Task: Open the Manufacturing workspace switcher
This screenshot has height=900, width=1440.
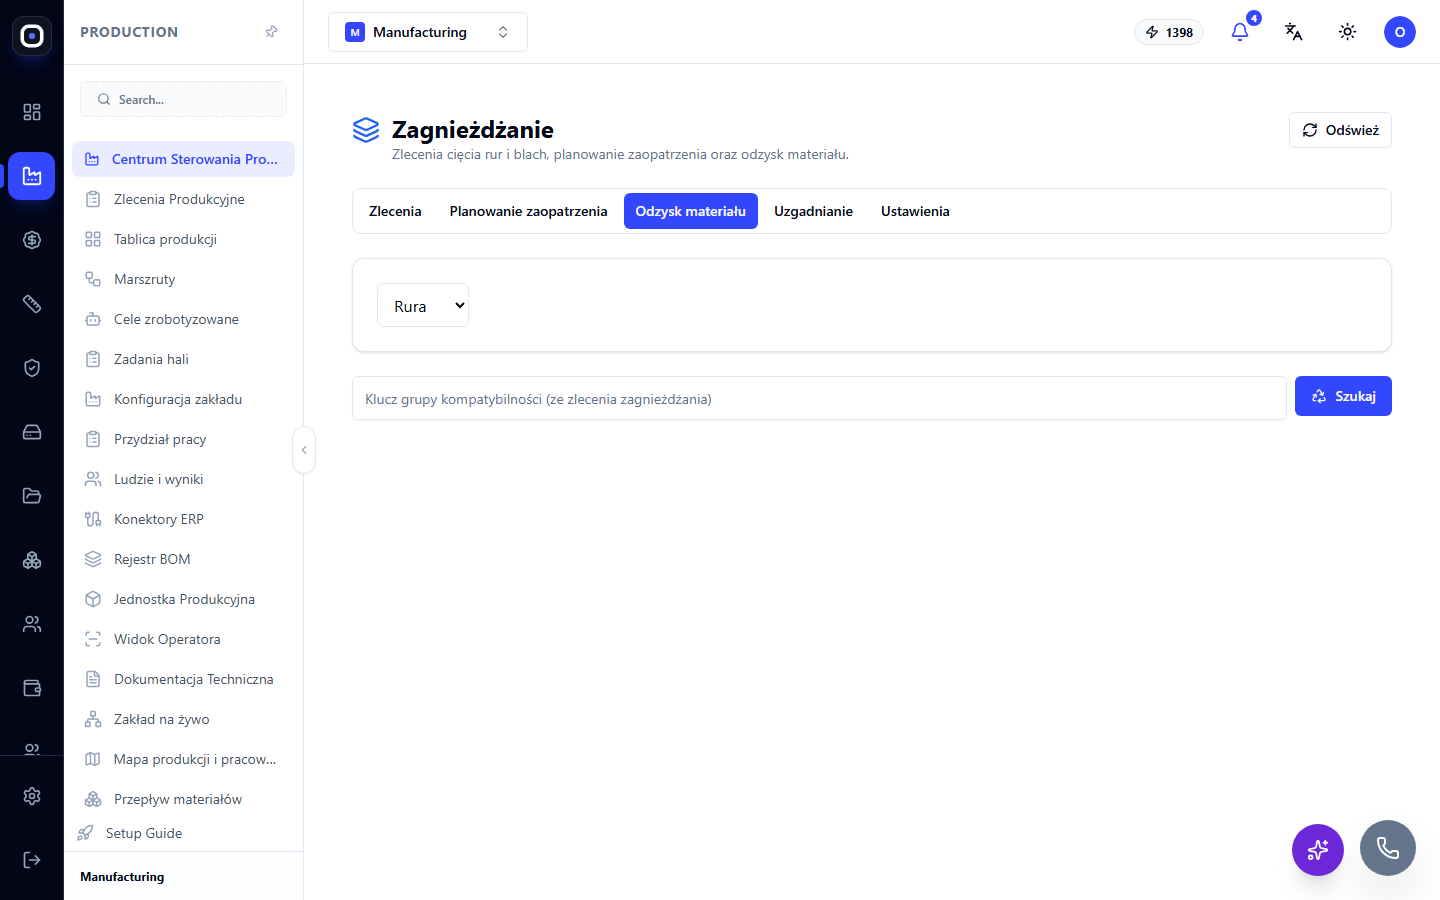Action: pos(428,32)
